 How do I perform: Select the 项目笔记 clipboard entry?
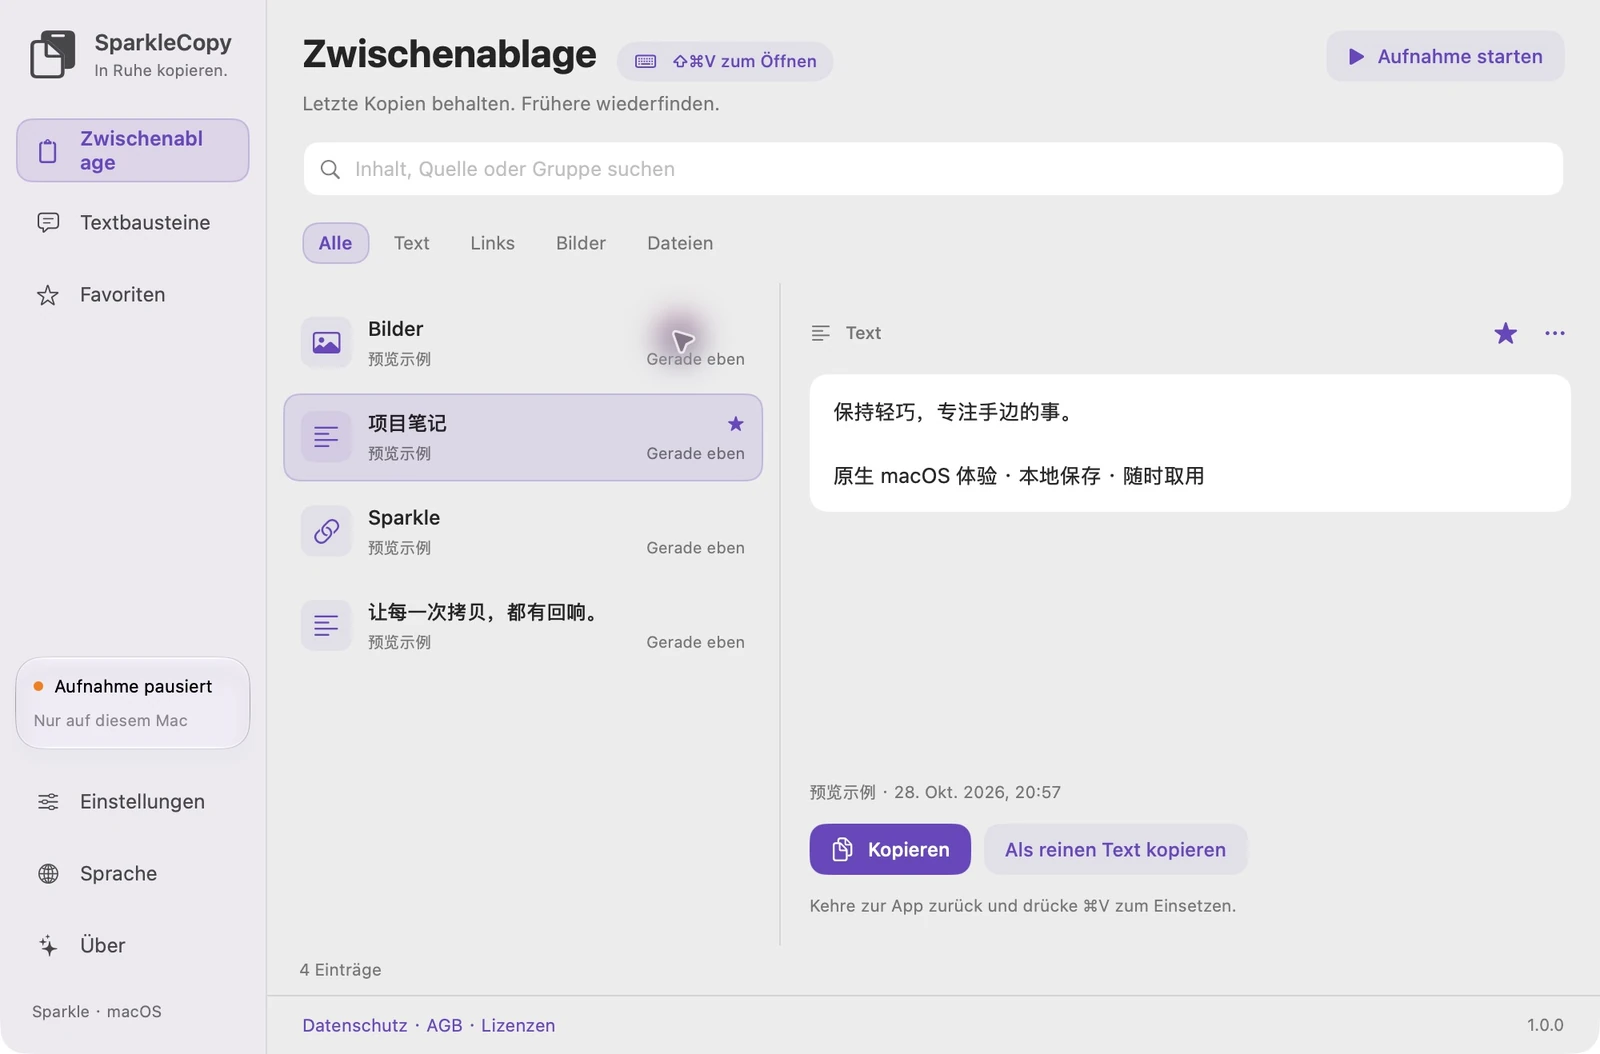tap(523, 437)
